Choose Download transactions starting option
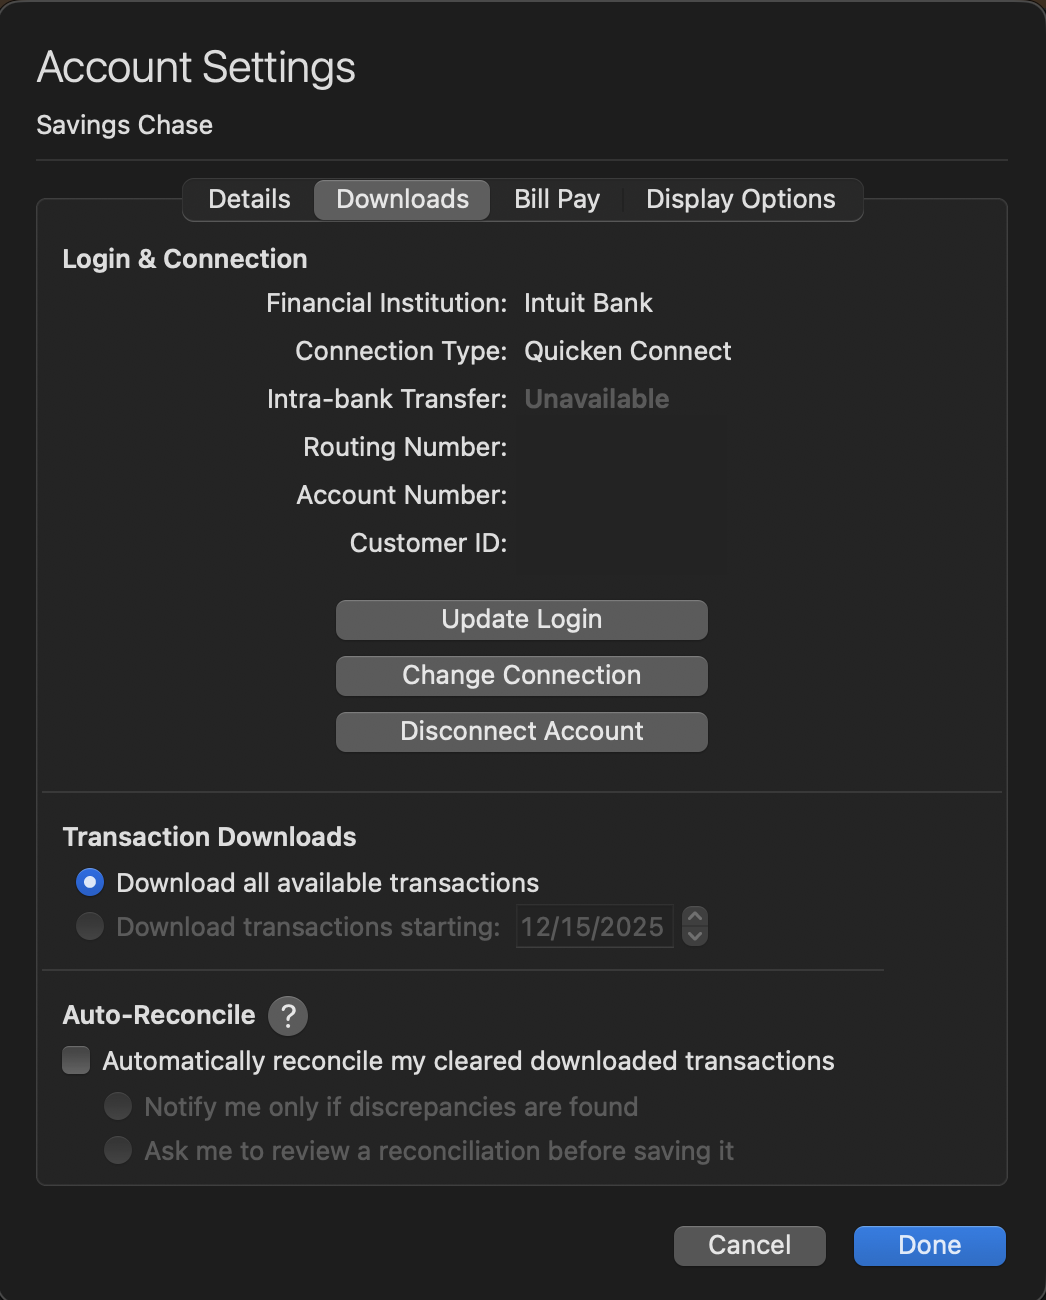The height and width of the screenshot is (1300, 1046). (89, 927)
